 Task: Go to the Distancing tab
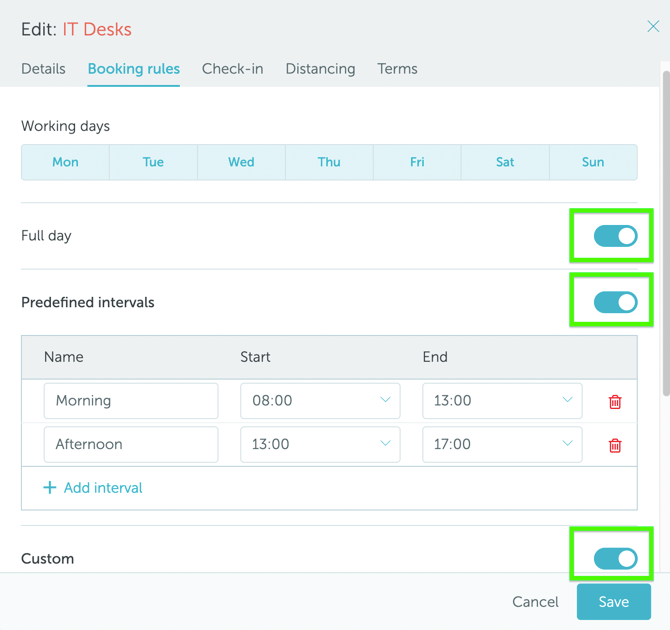(x=320, y=69)
